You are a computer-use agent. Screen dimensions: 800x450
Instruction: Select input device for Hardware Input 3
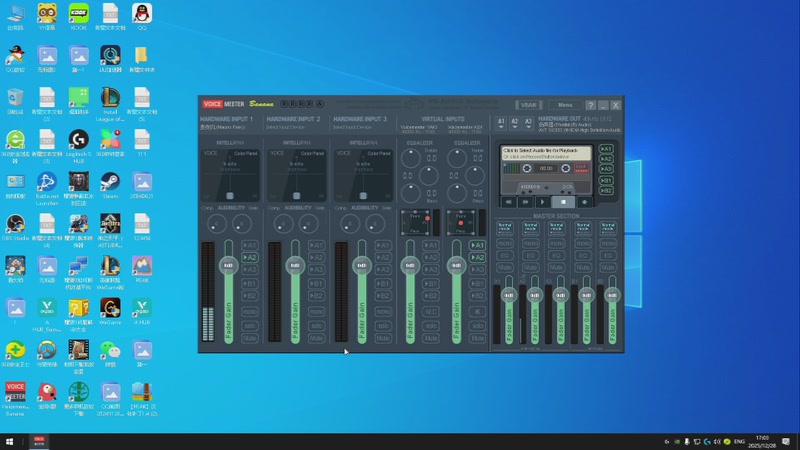pyautogui.click(x=352, y=127)
